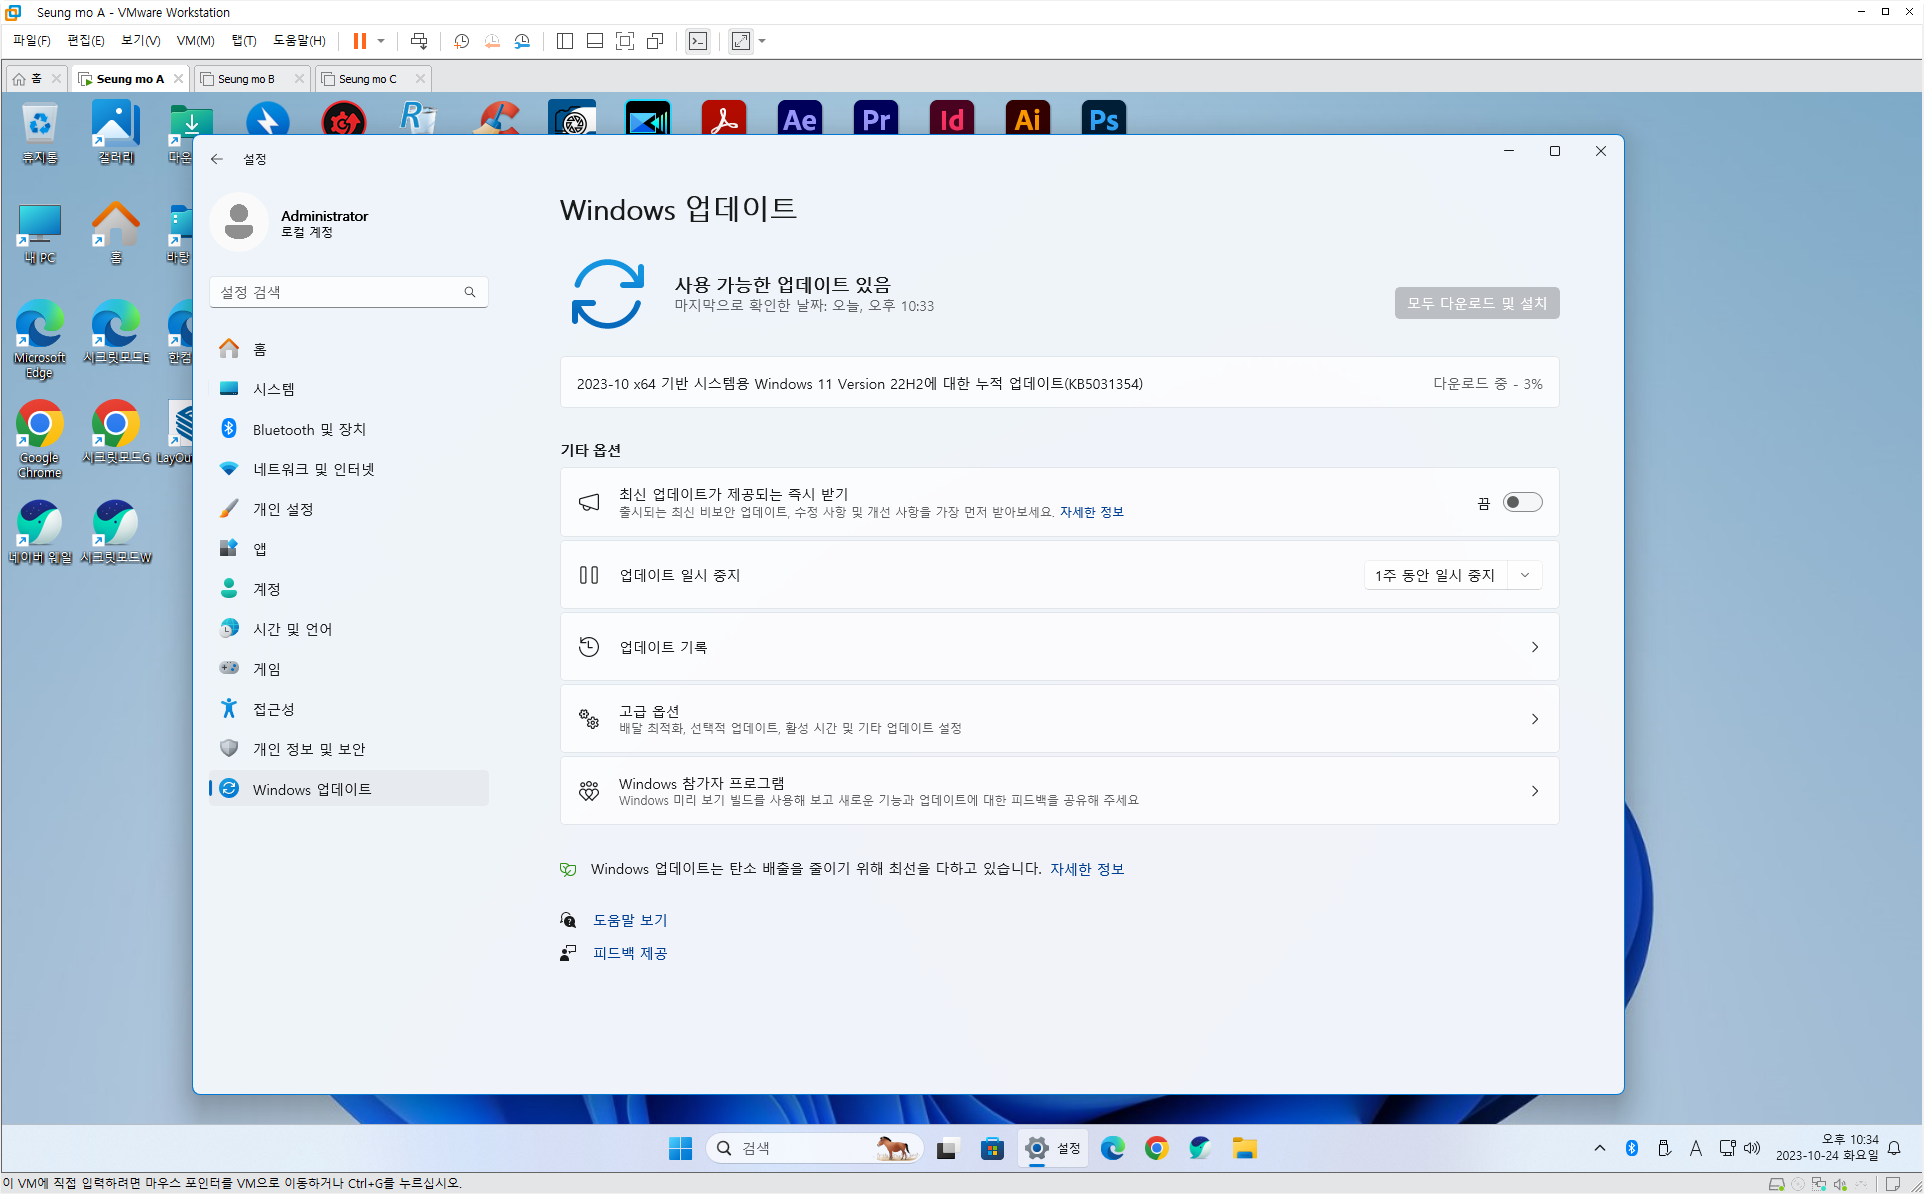Image resolution: width=1924 pixels, height=1194 pixels.
Task: Expand the suspend button dropdown arrow
Action: tap(381, 41)
